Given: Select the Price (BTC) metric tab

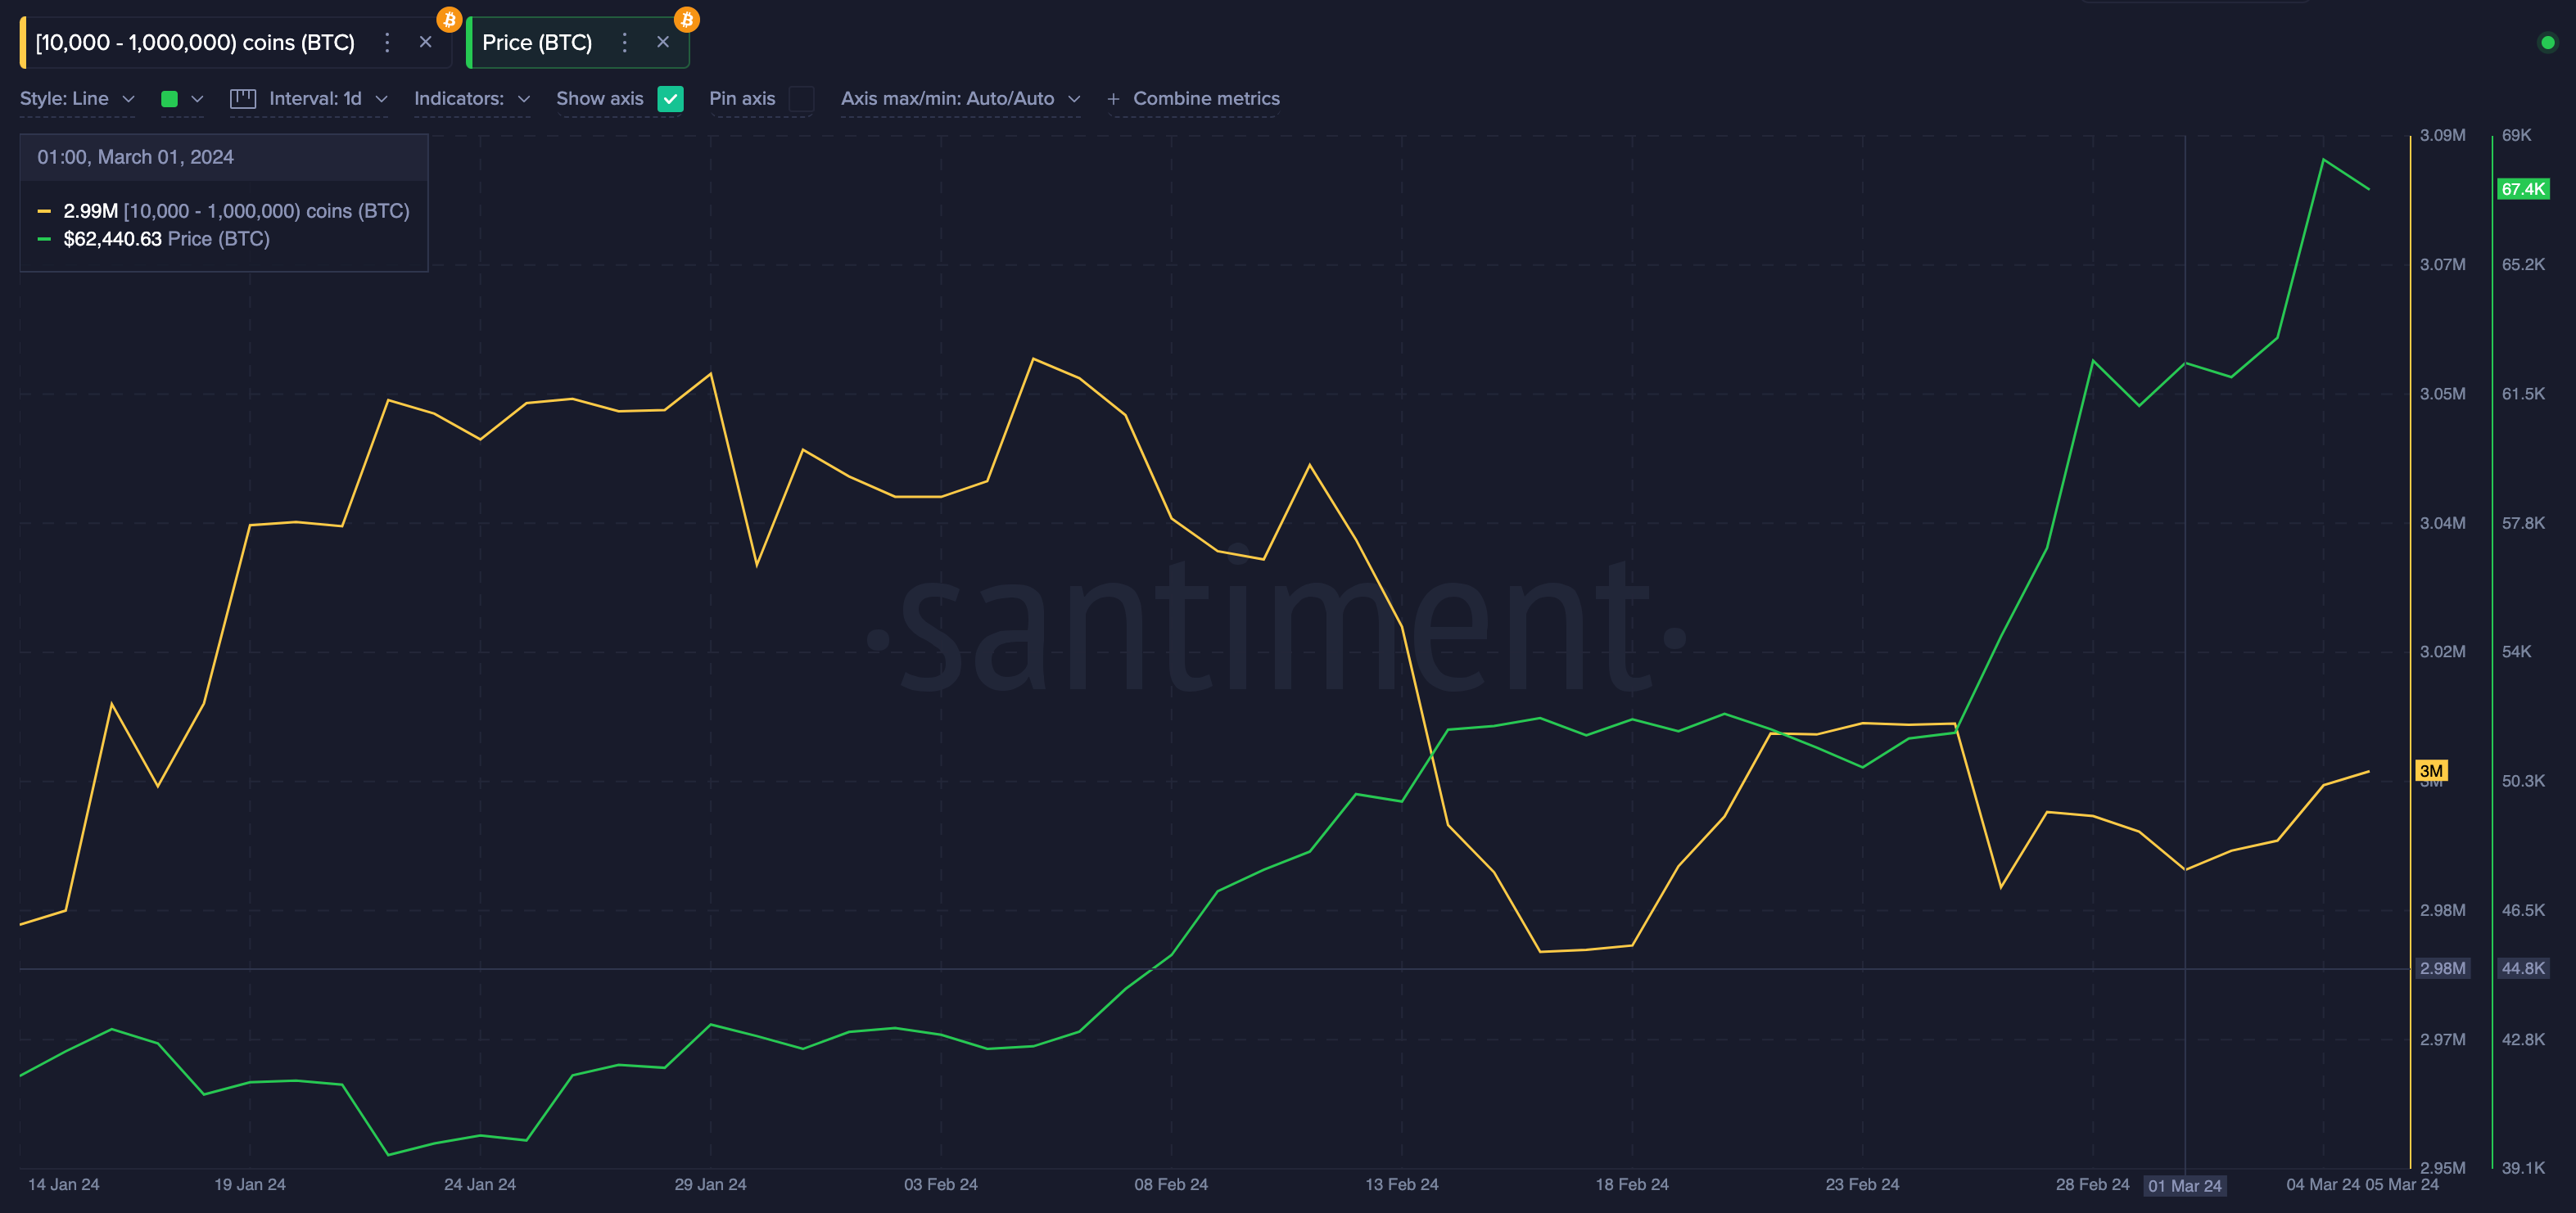Looking at the screenshot, I should pyautogui.click(x=537, y=42).
